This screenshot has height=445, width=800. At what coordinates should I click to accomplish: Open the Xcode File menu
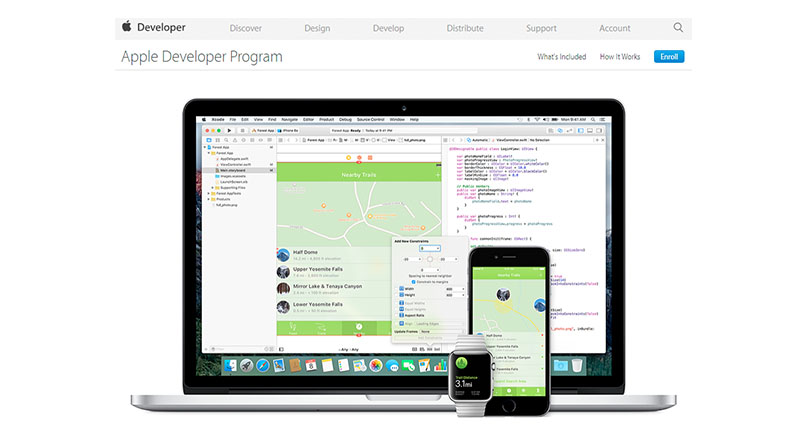tap(233, 119)
